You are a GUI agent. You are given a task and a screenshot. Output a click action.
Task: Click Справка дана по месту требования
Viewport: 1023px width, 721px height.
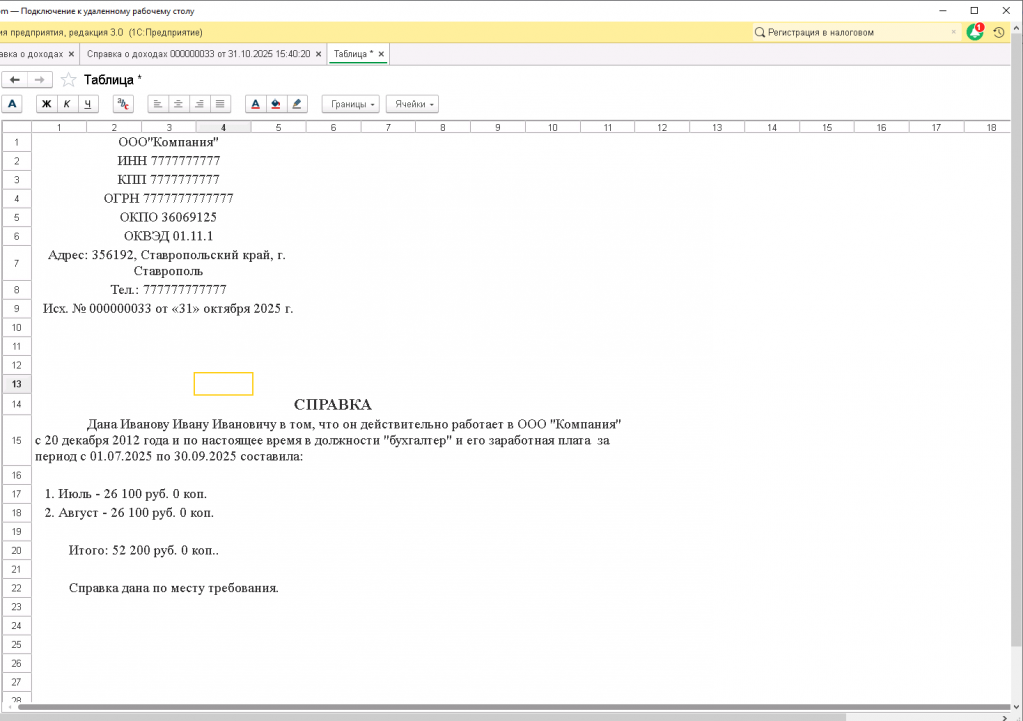[x=174, y=588]
